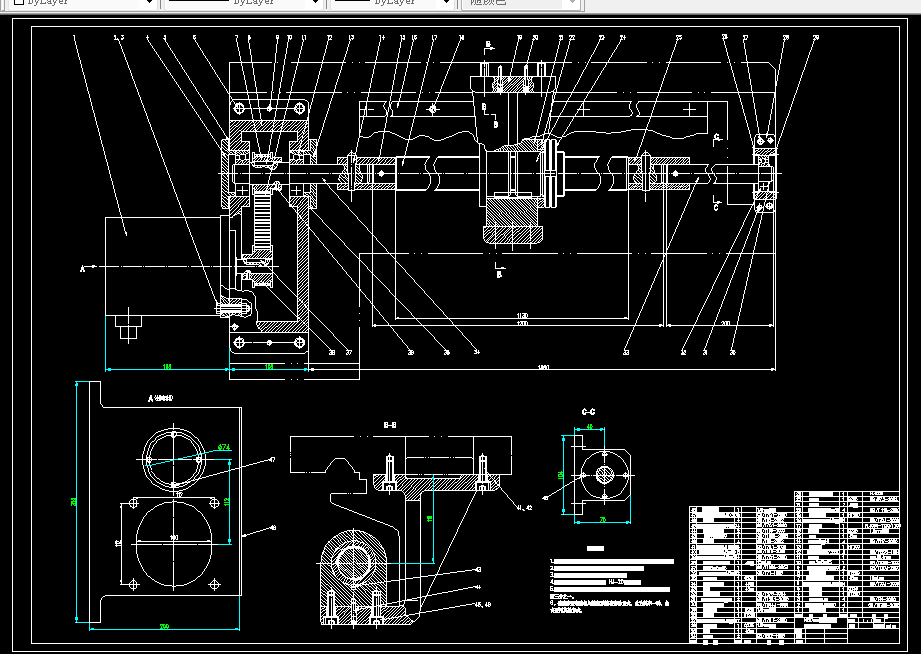Open the ByLayer linetype dropdown
The width and height of the screenshot is (921, 654).
[x=244, y=3]
